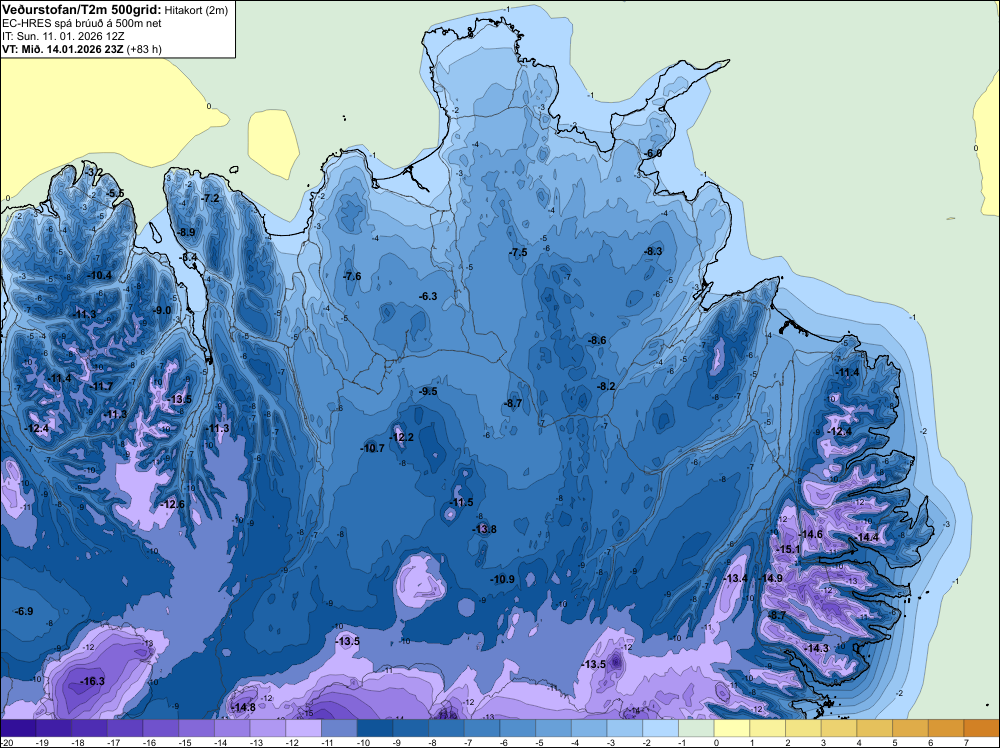Click the -8.3 temperature label
The height and width of the screenshot is (748, 1000).
pos(653,251)
